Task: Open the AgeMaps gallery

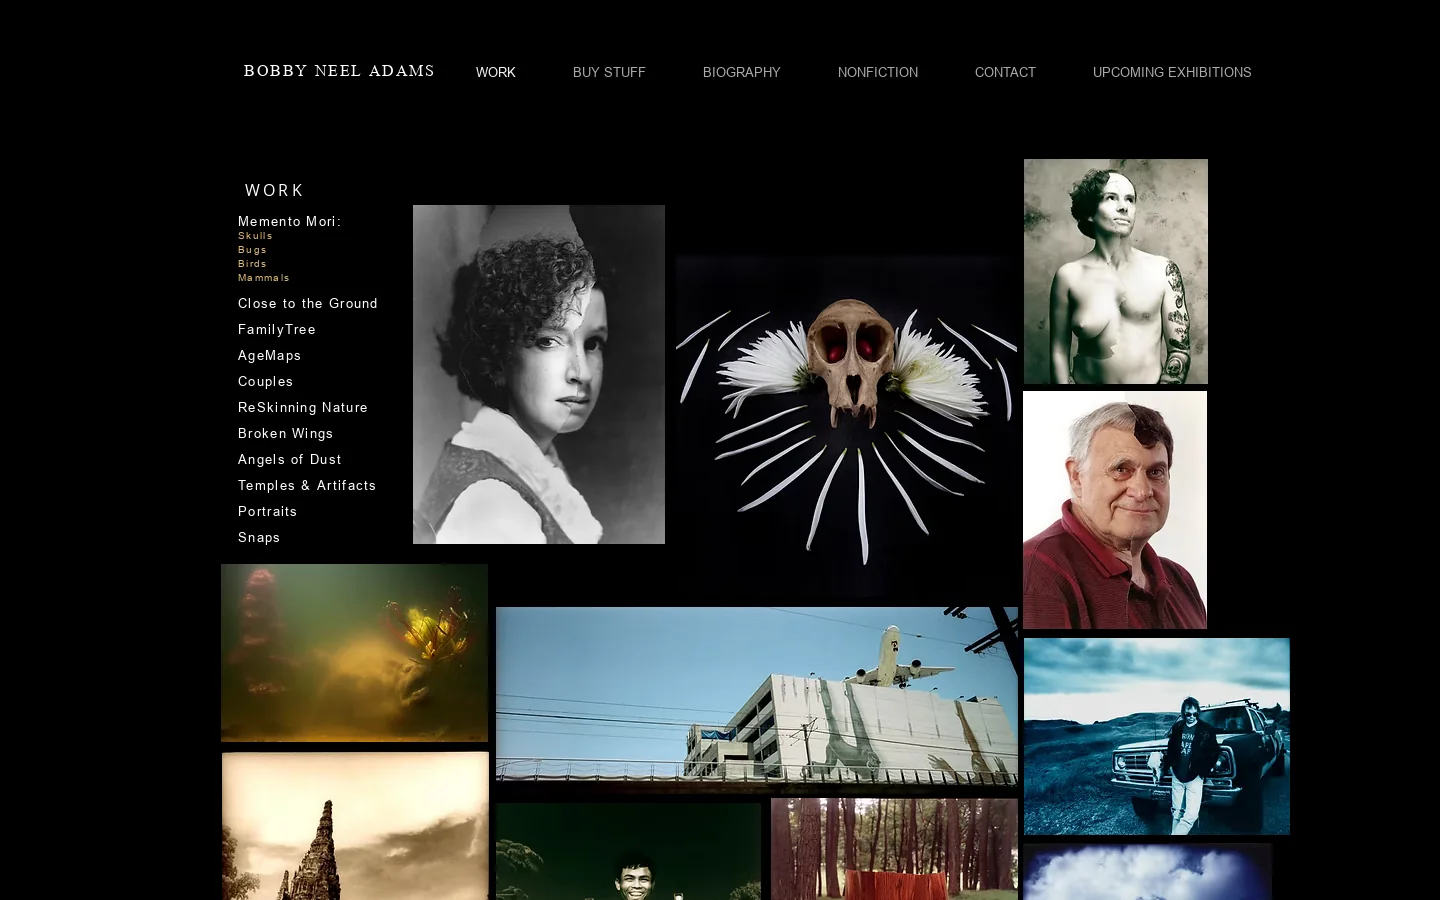Action: tap(269, 355)
